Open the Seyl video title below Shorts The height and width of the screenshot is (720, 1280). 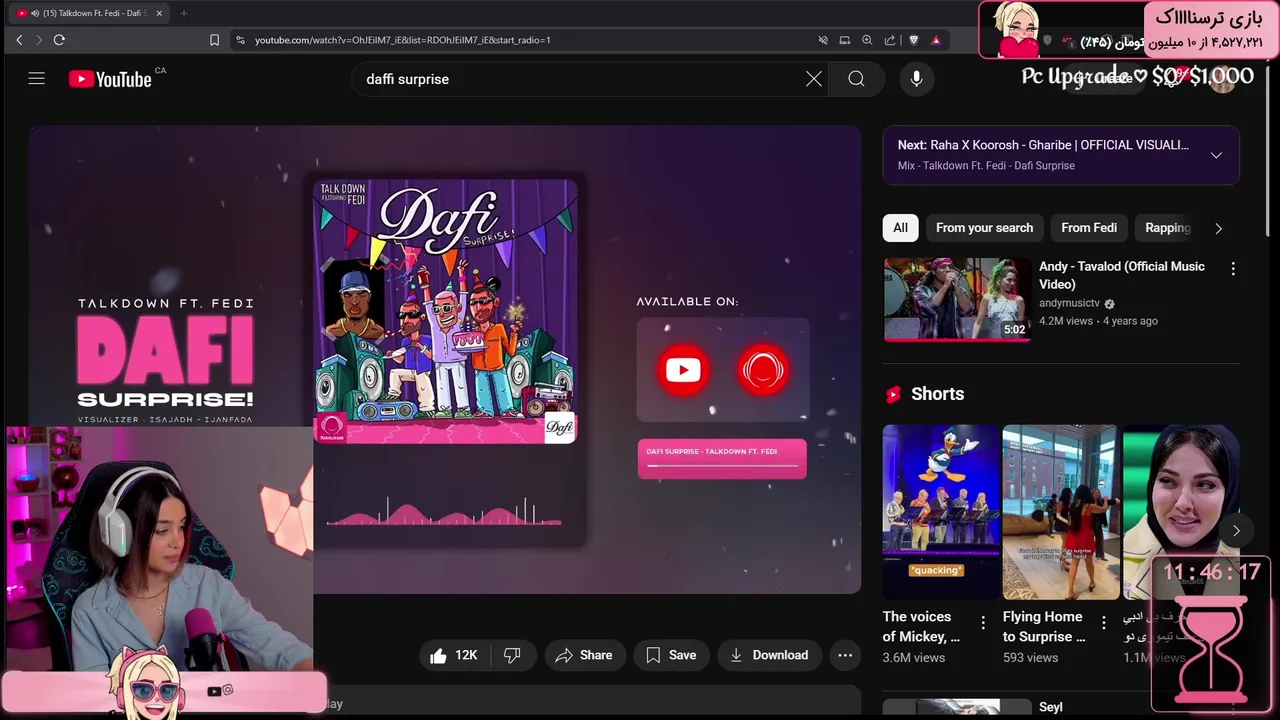point(1050,707)
